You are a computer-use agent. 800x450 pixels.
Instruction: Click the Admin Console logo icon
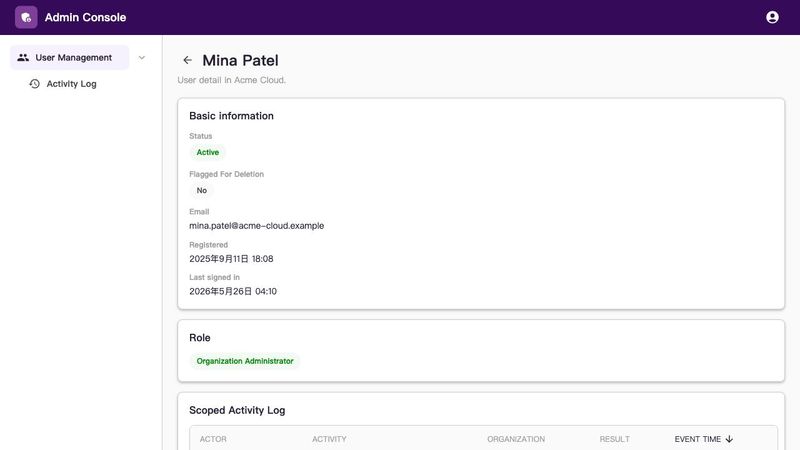[26, 17]
